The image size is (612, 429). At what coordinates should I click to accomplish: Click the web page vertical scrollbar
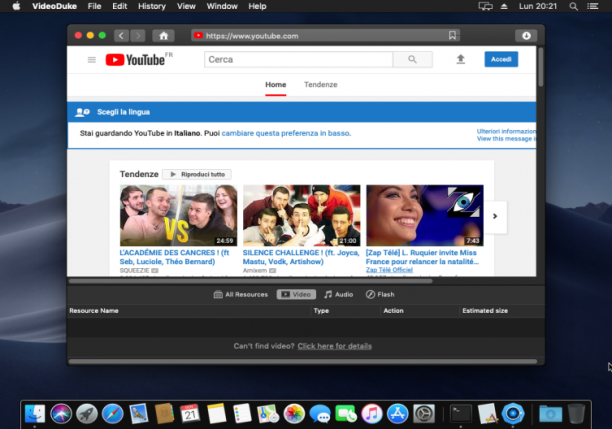[x=541, y=67]
